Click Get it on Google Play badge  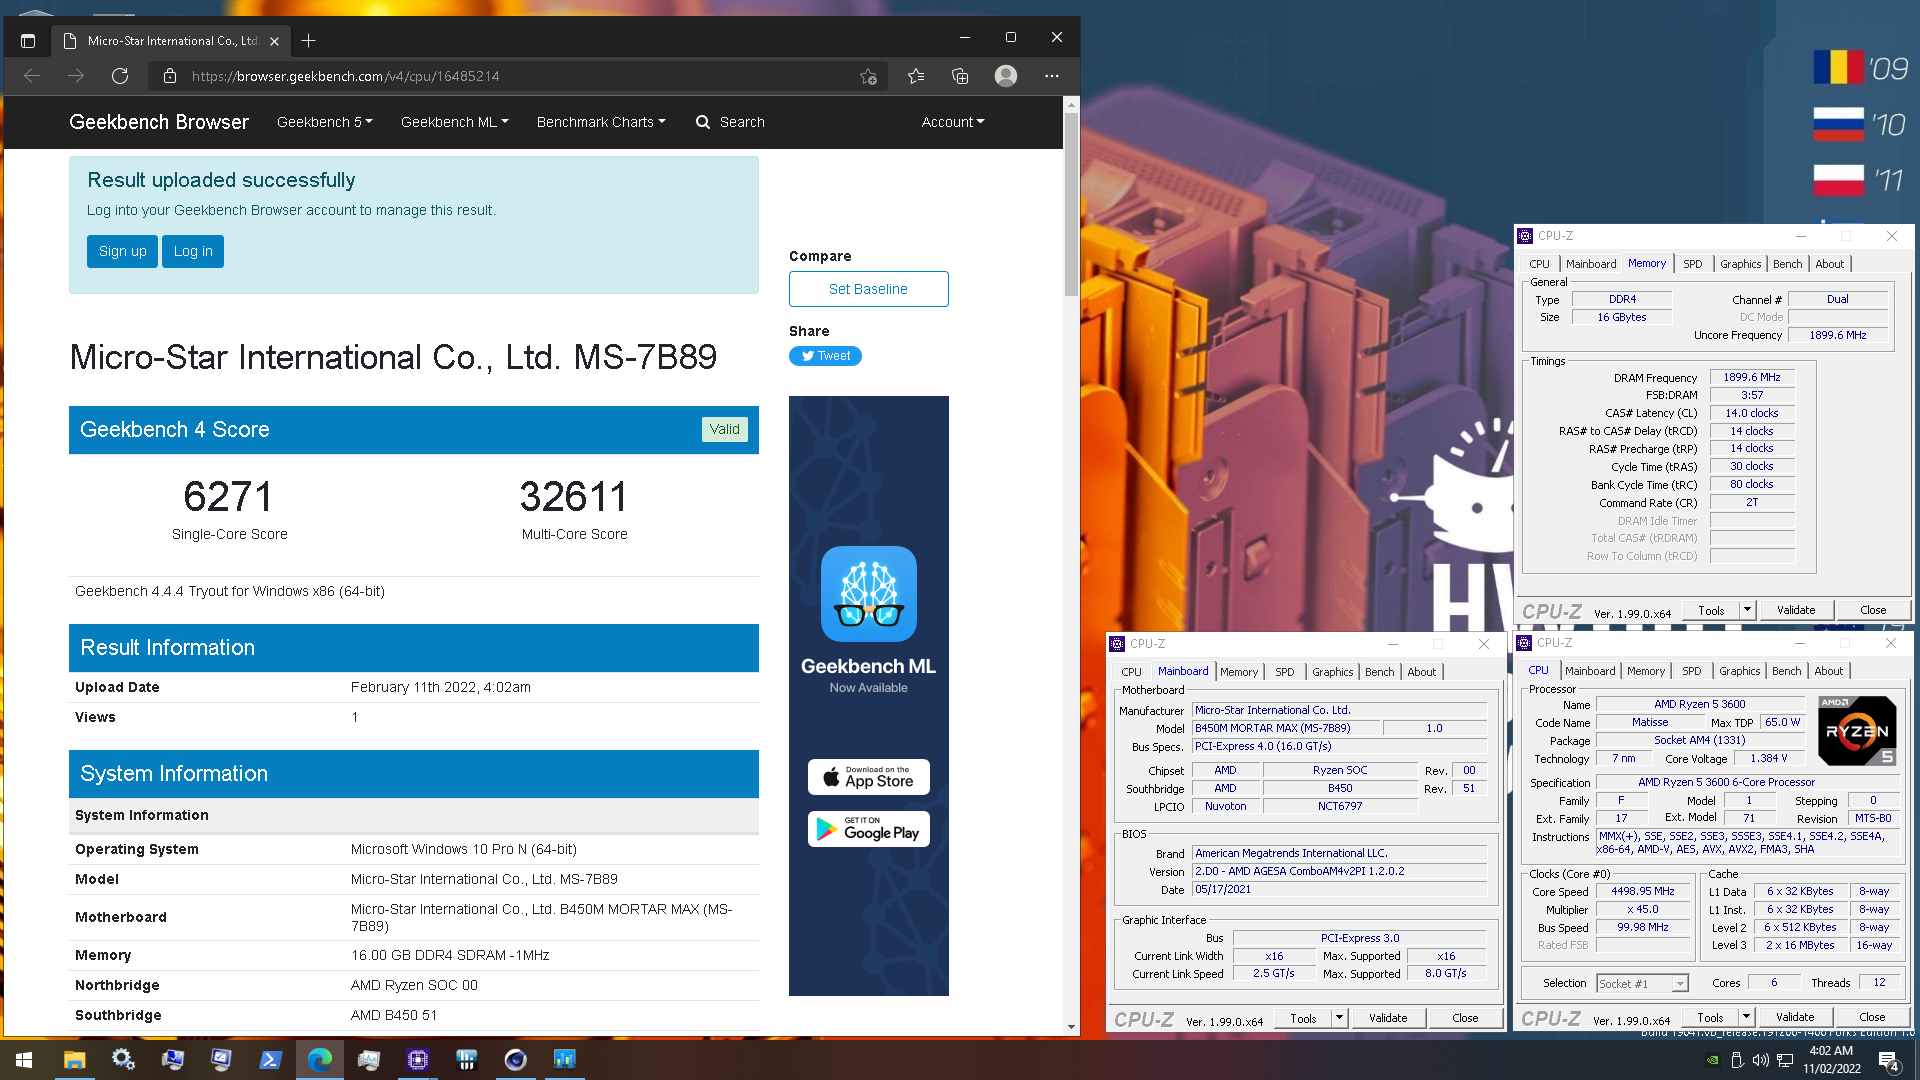coord(868,829)
